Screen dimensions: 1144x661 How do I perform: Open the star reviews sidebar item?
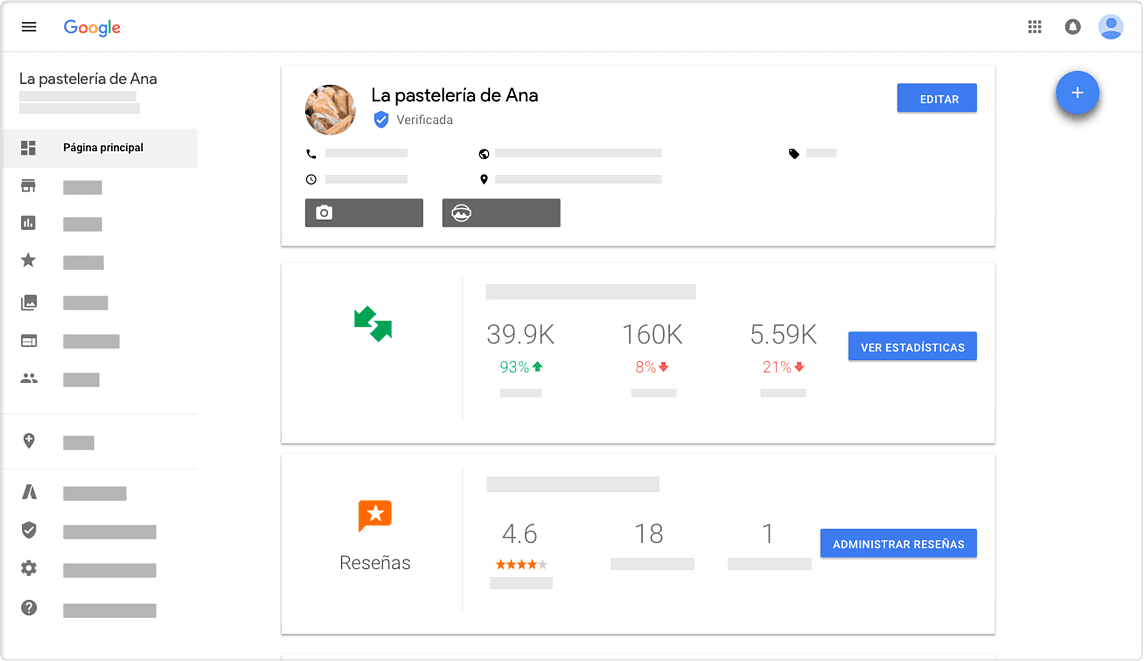click(x=29, y=261)
